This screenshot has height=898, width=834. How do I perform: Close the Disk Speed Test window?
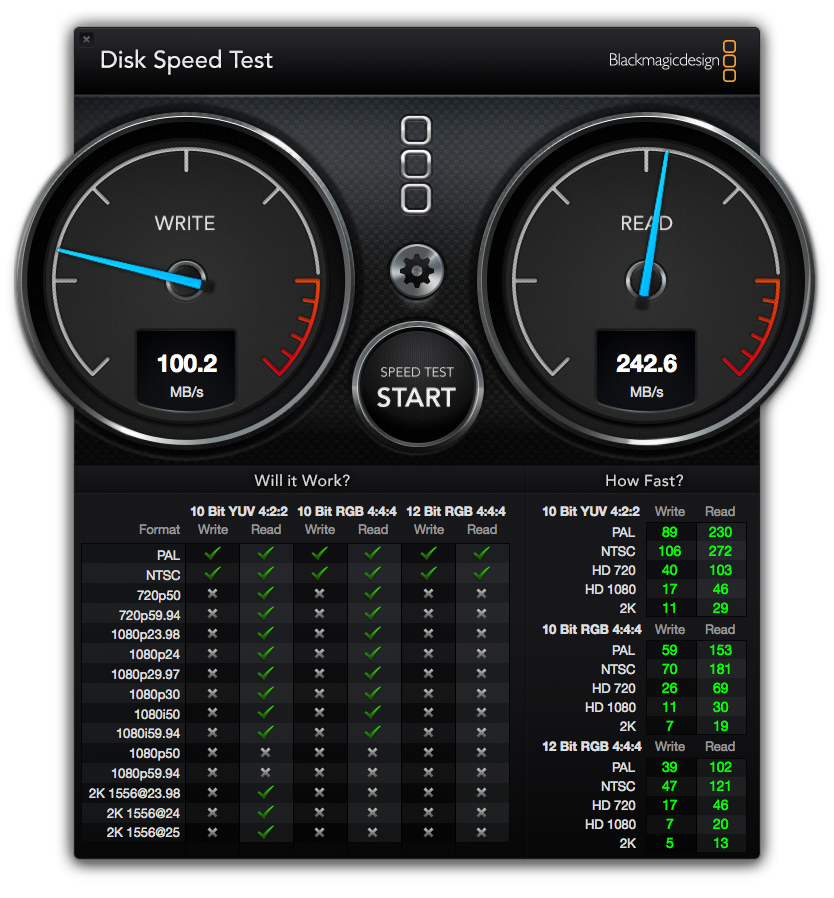(x=86, y=39)
